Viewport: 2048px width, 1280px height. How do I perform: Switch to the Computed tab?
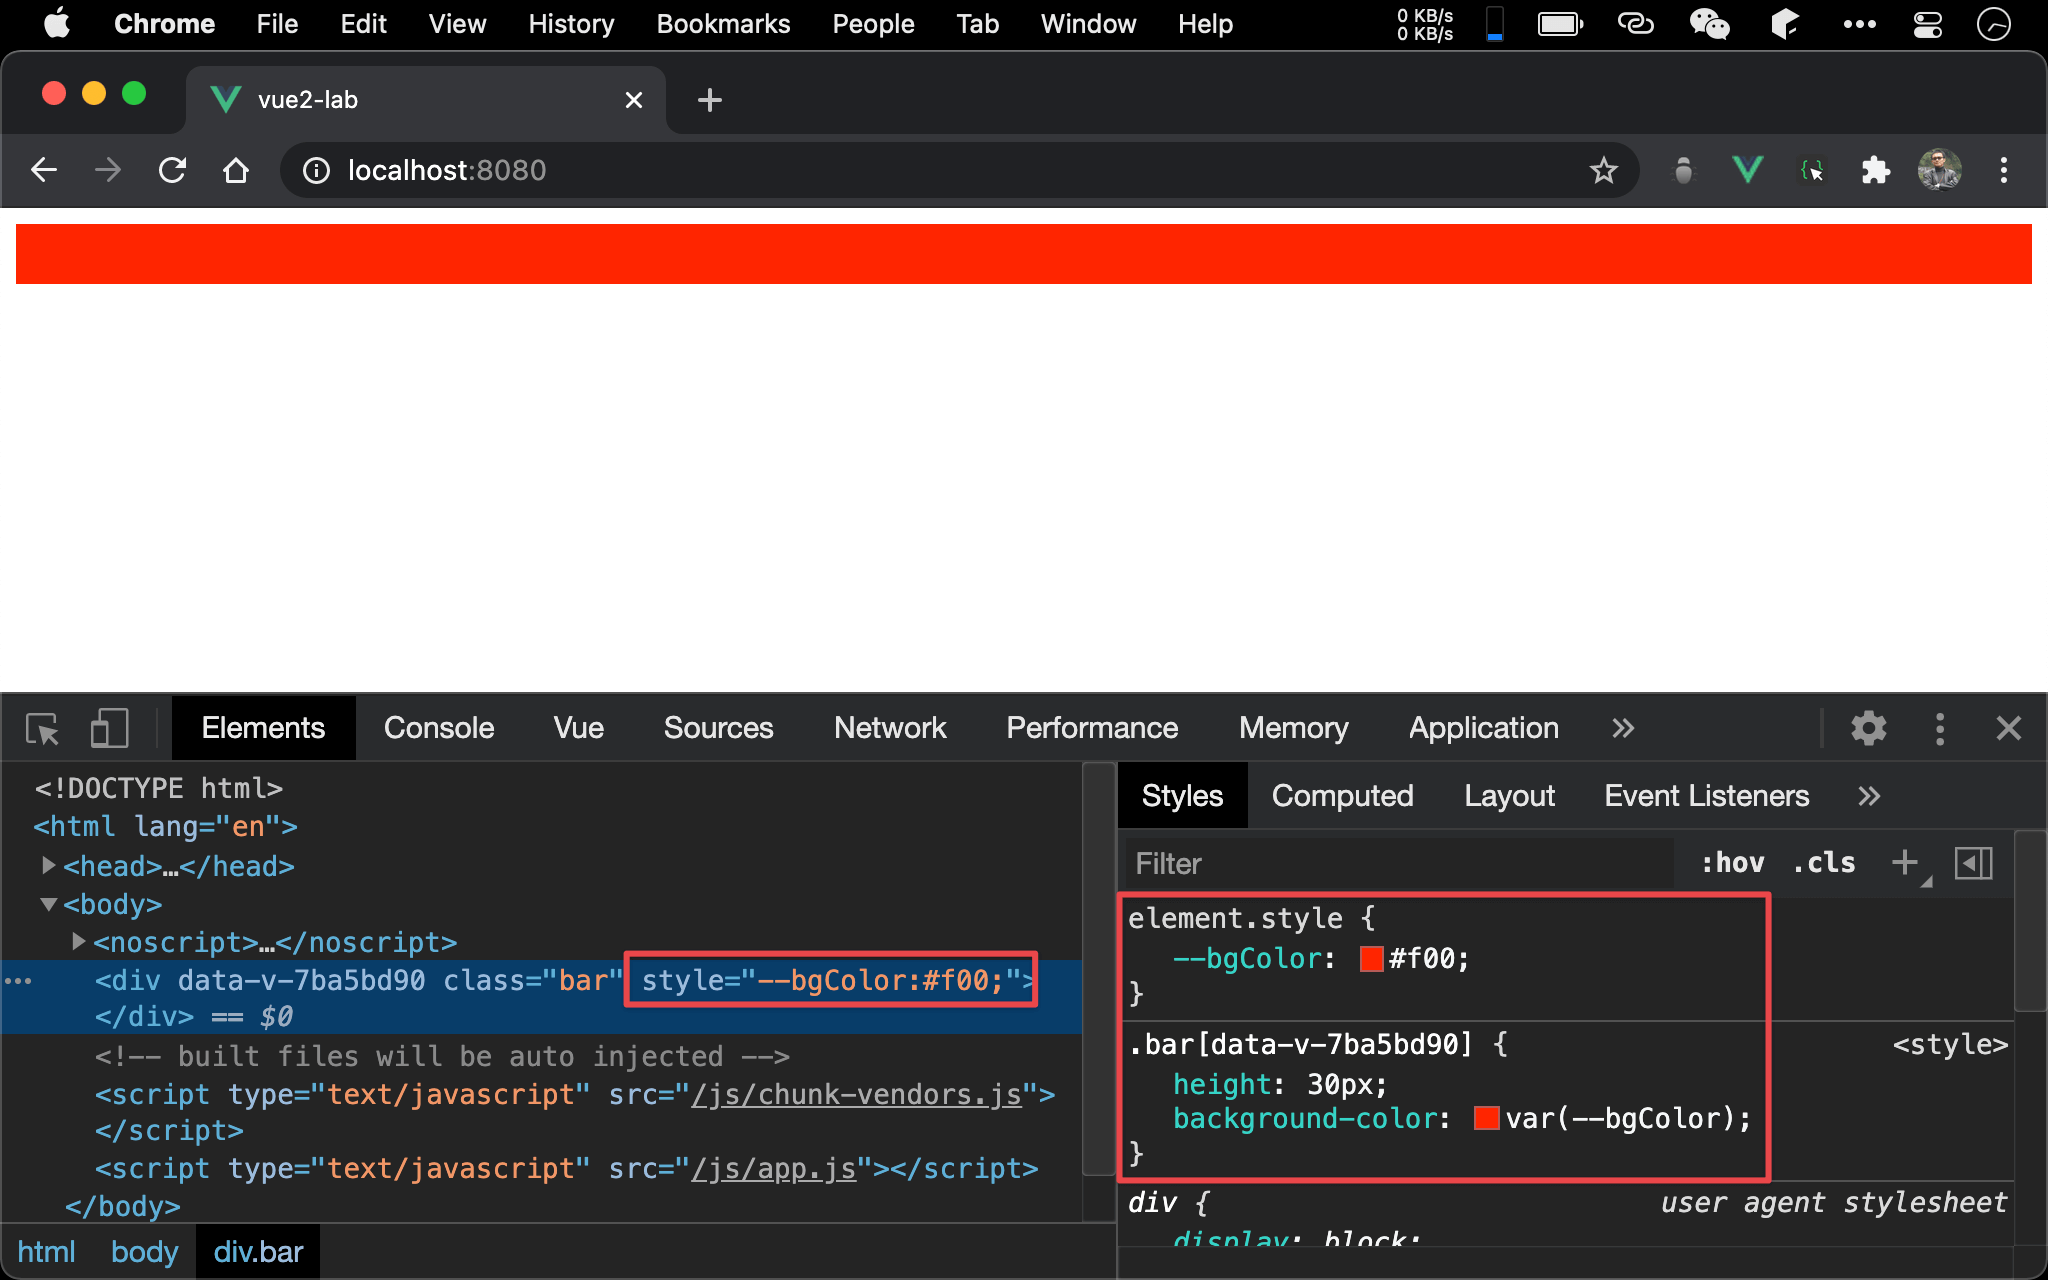pyautogui.click(x=1342, y=796)
